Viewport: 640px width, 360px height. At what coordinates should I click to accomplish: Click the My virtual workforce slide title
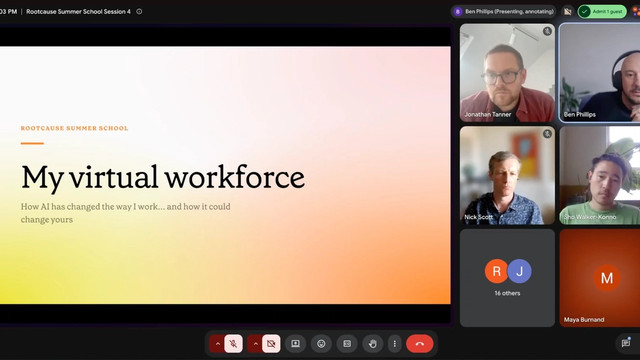click(x=163, y=177)
